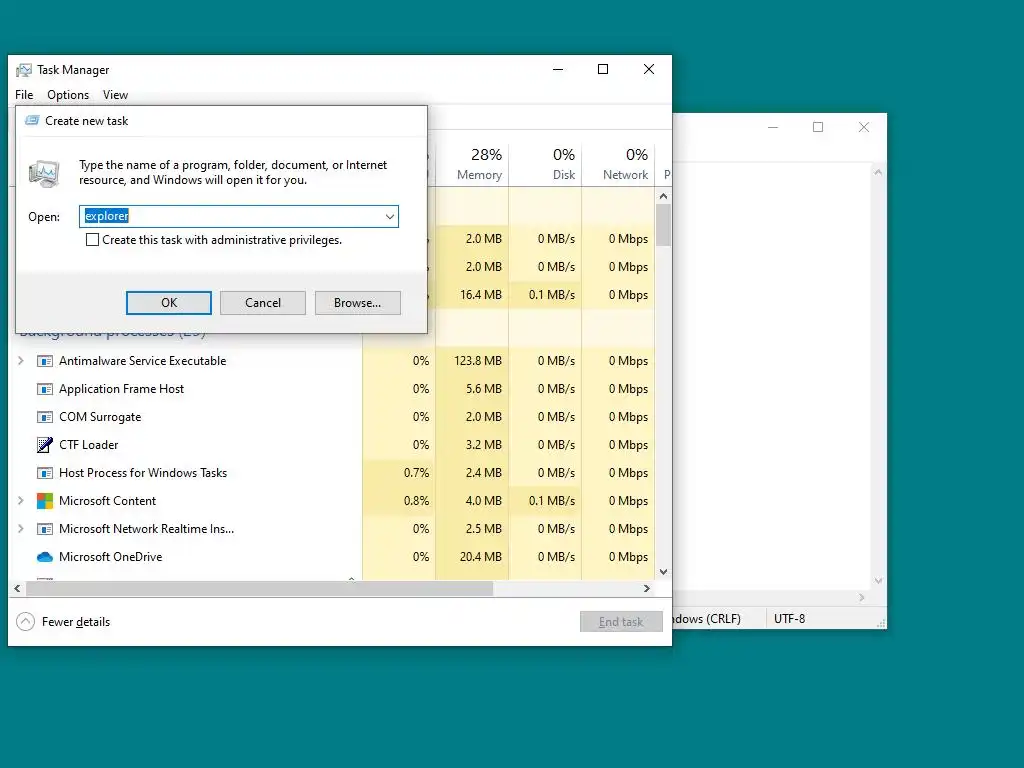Click the horizontal scroll left arrow
This screenshot has height=768, width=1024.
point(18,588)
